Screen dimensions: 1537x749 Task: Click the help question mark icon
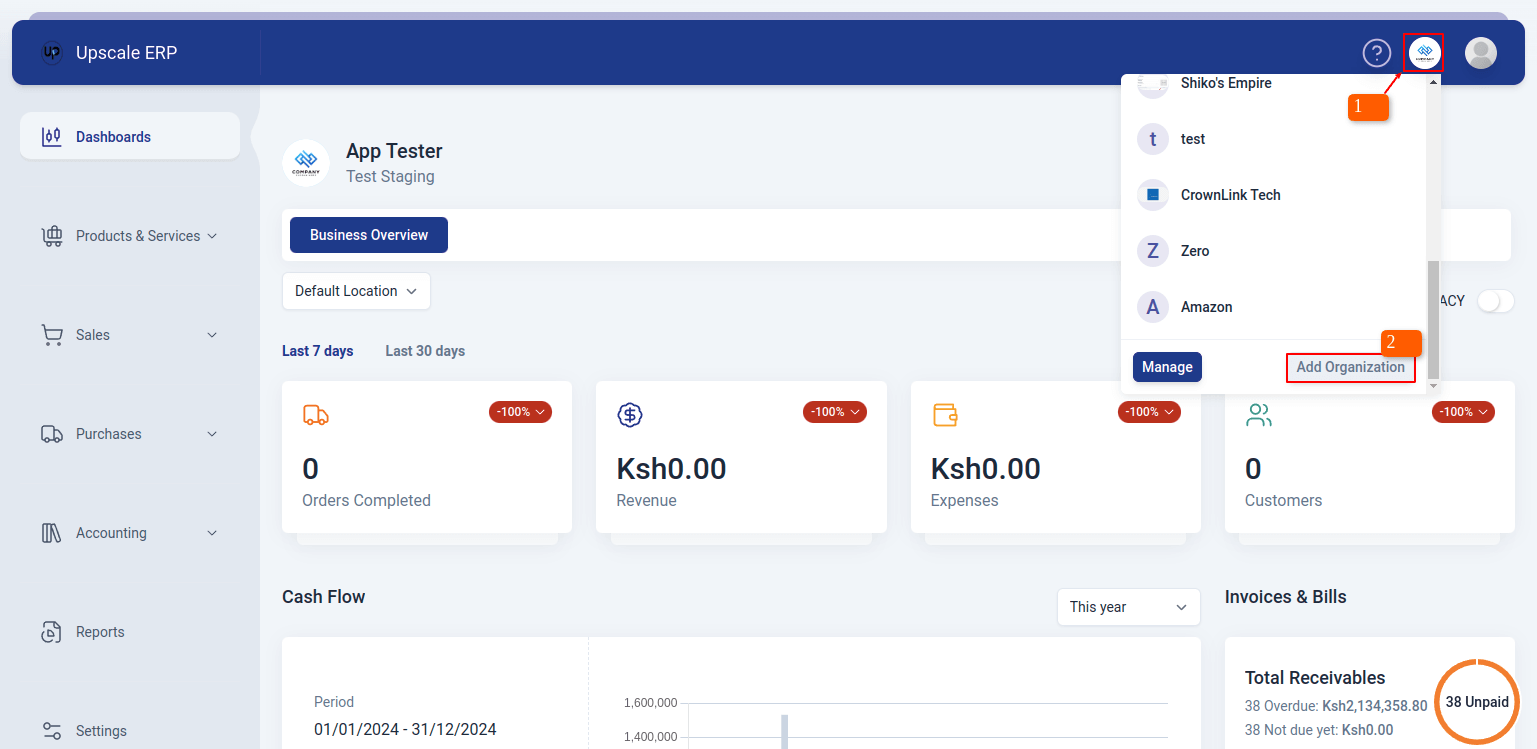click(x=1377, y=53)
